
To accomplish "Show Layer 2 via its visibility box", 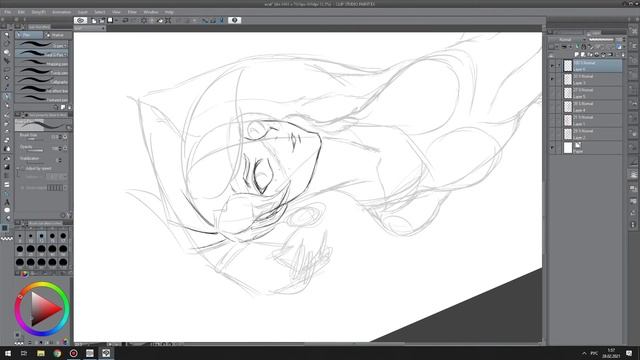I will (552, 134).
